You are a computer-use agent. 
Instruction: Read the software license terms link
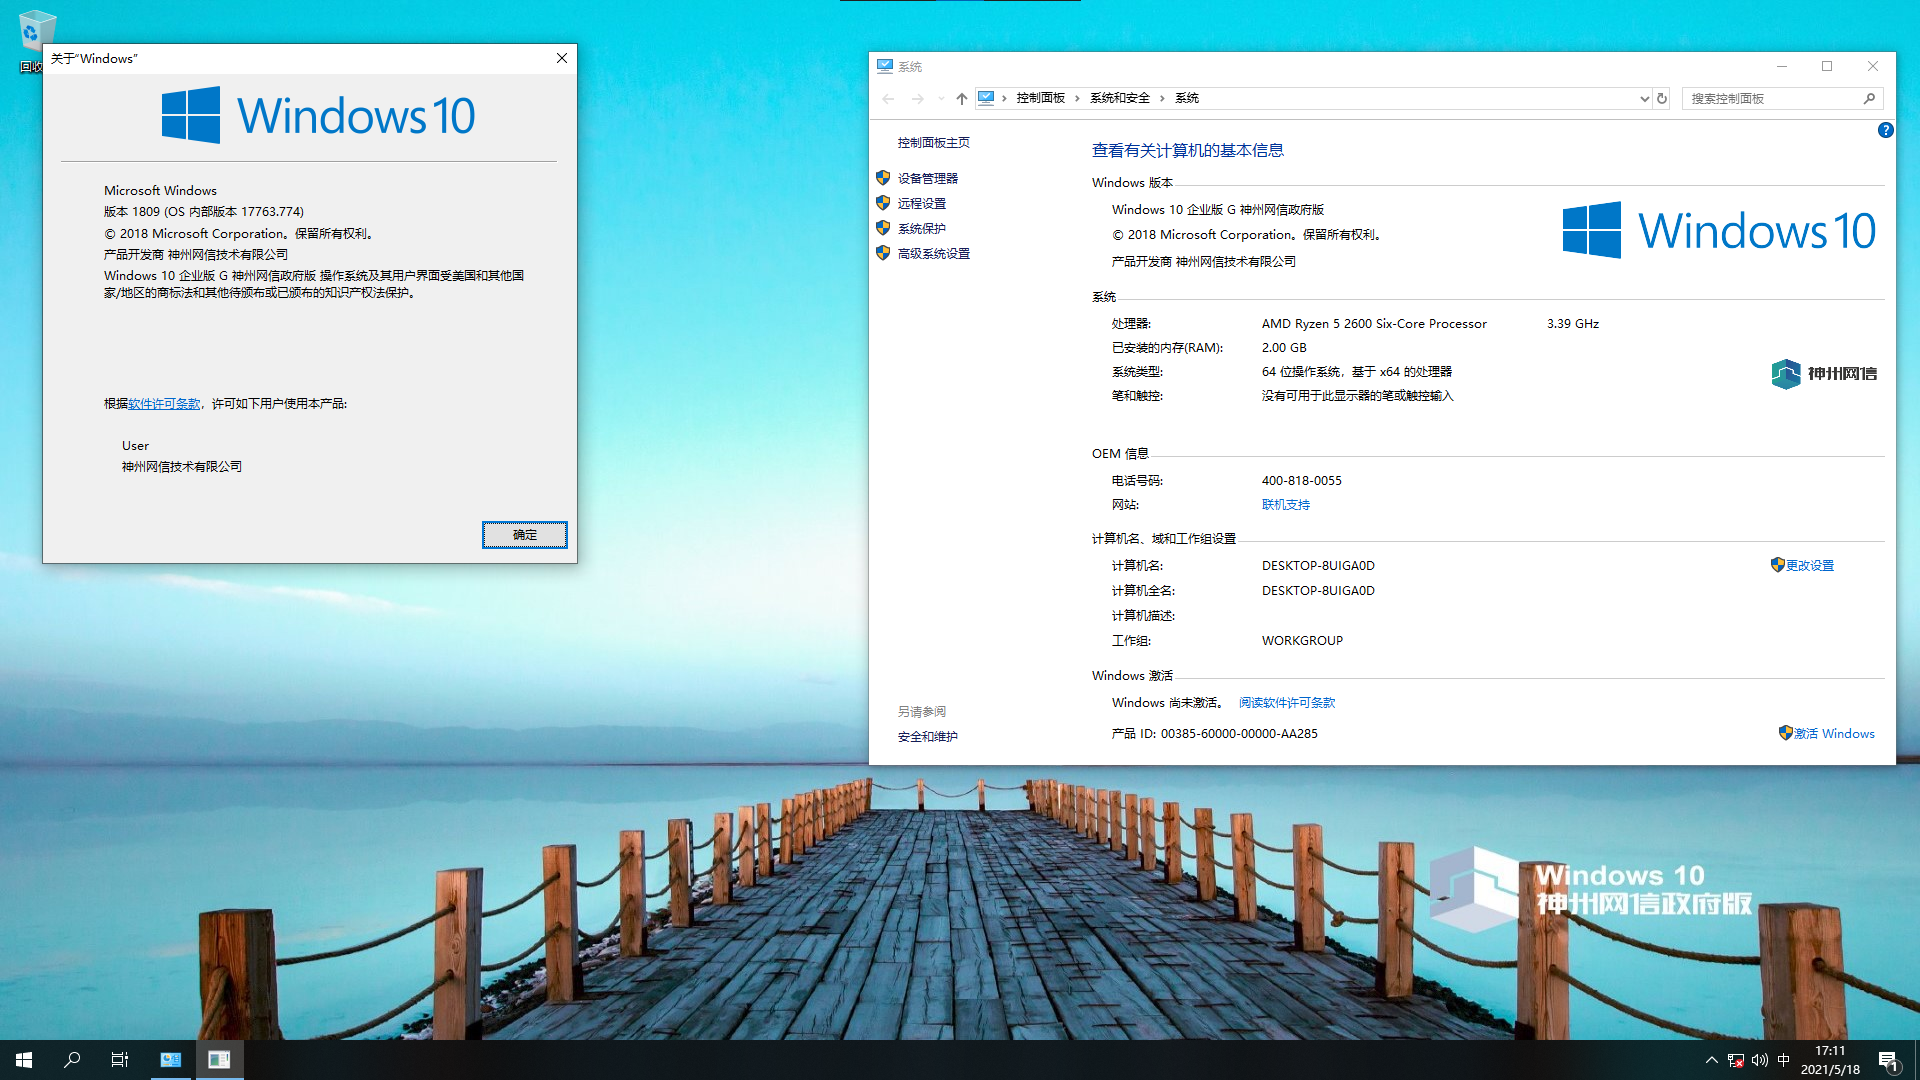click(x=1286, y=702)
